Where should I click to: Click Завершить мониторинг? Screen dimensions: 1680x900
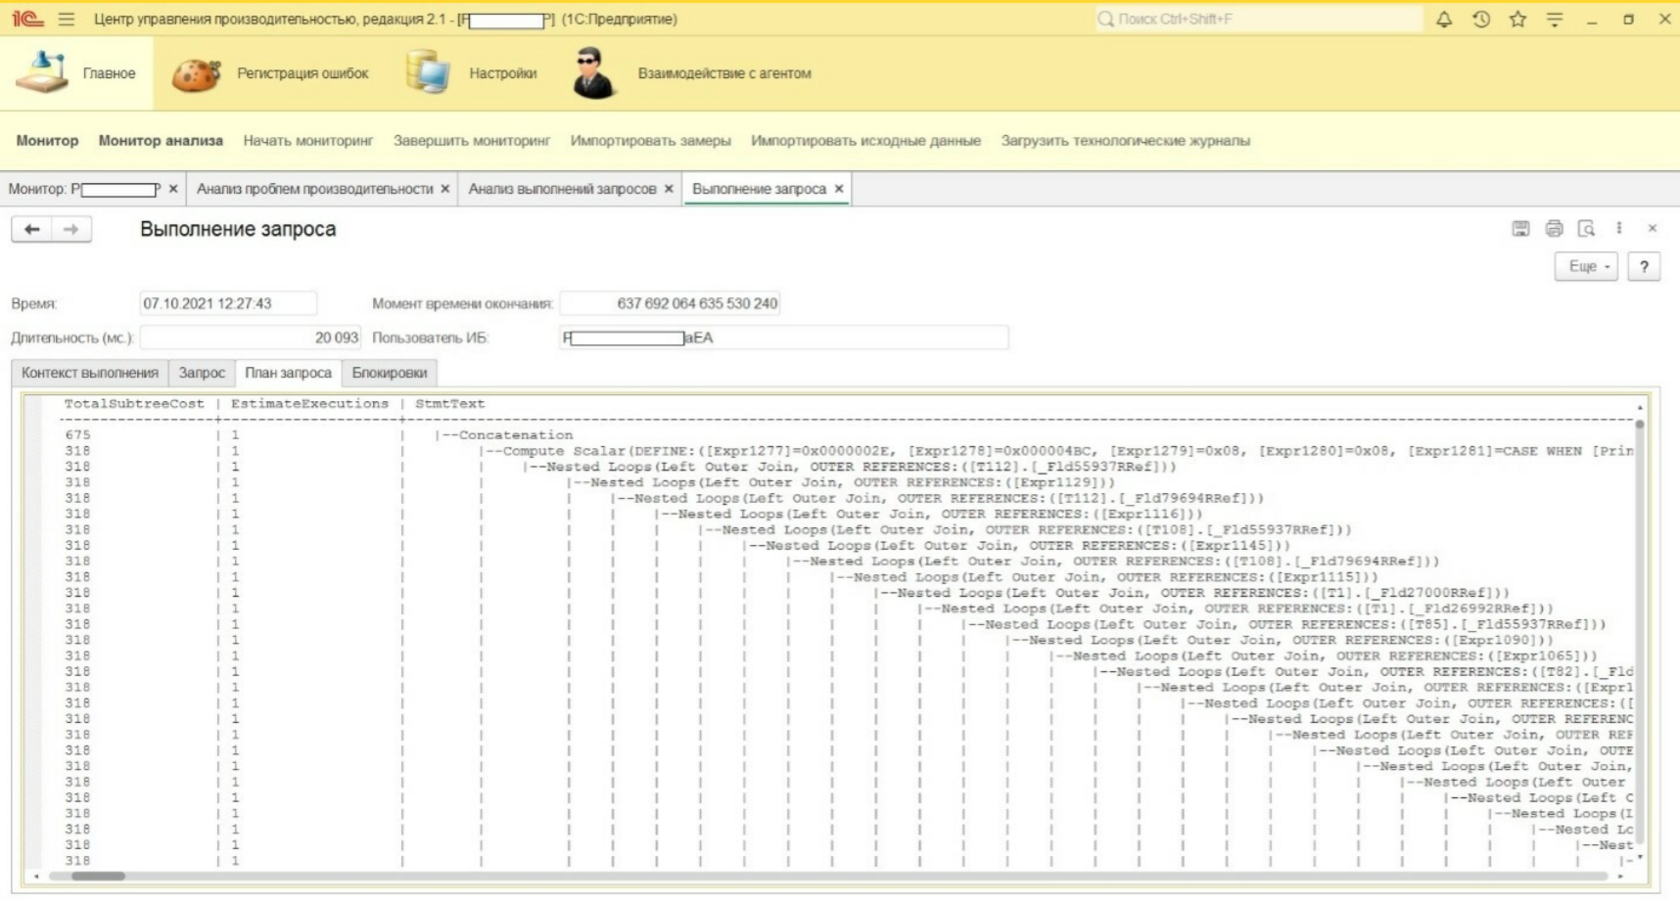tap(472, 141)
